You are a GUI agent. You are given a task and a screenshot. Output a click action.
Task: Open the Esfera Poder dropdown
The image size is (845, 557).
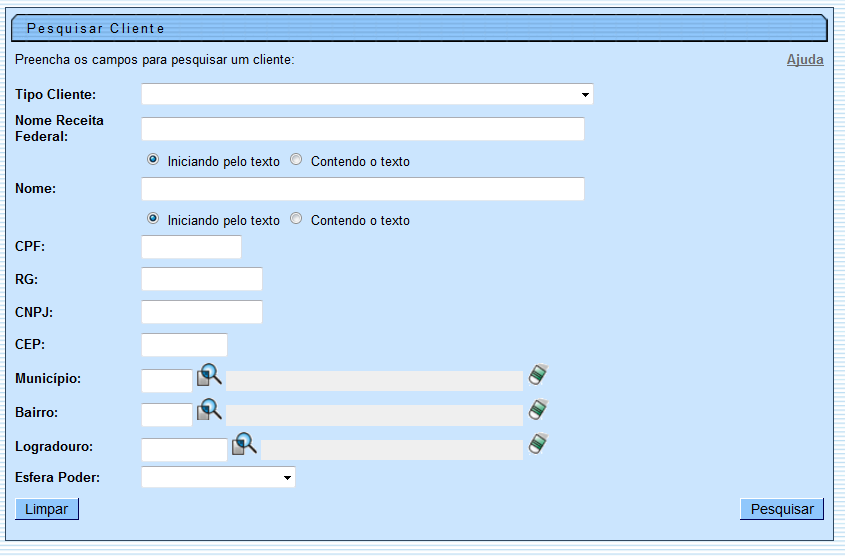click(x=218, y=477)
